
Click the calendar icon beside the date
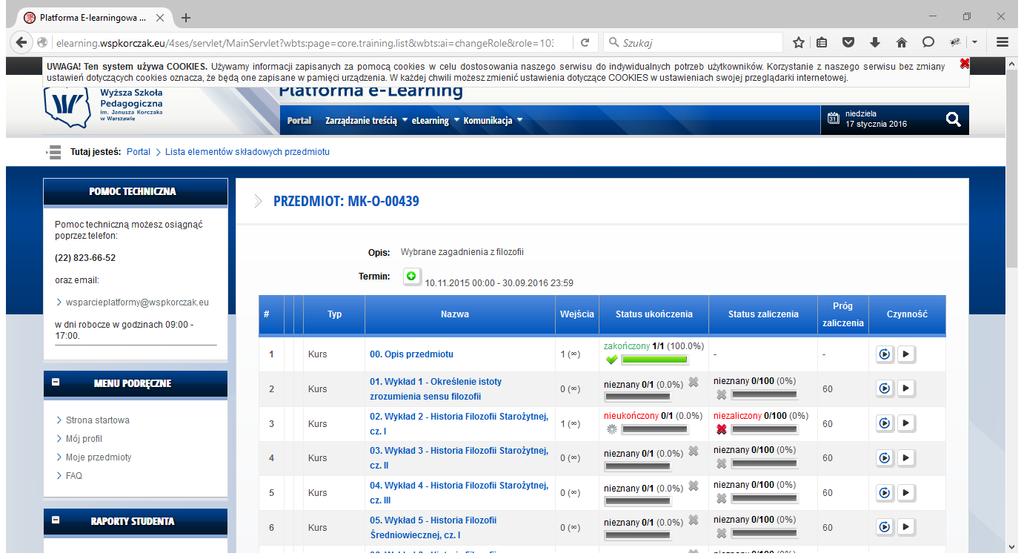coord(833,118)
